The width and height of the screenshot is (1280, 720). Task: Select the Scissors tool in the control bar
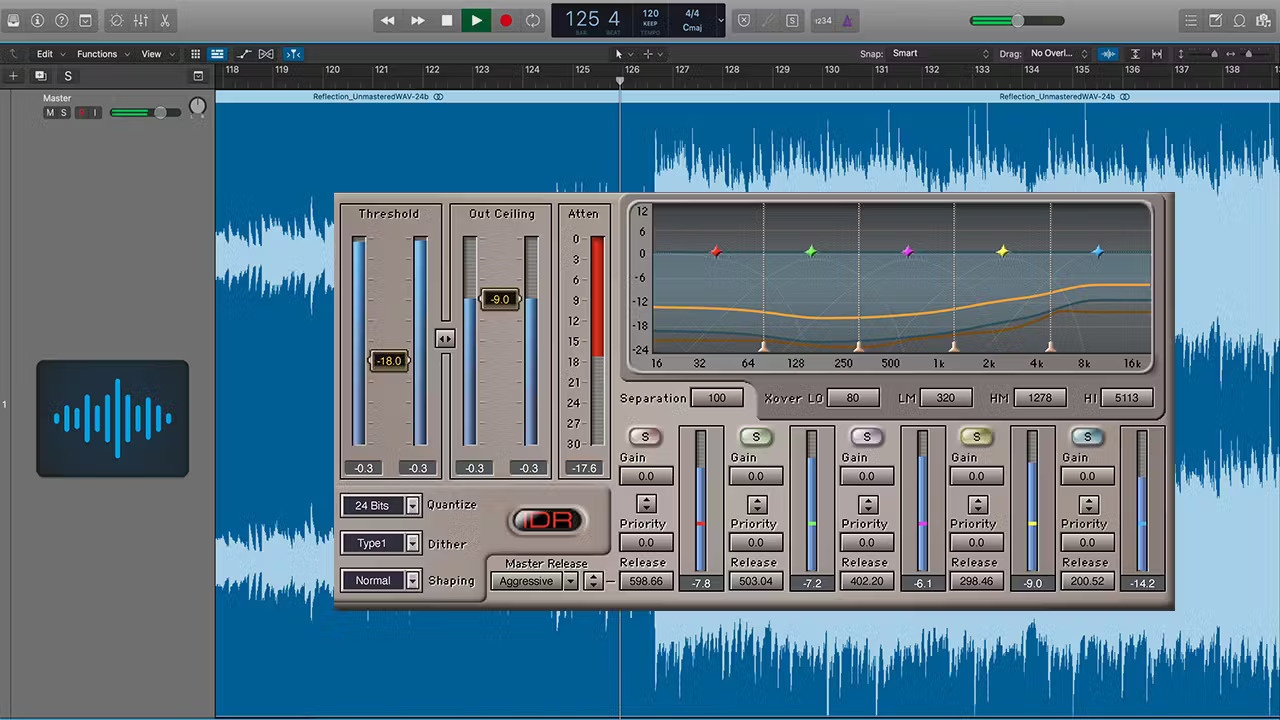click(164, 20)
